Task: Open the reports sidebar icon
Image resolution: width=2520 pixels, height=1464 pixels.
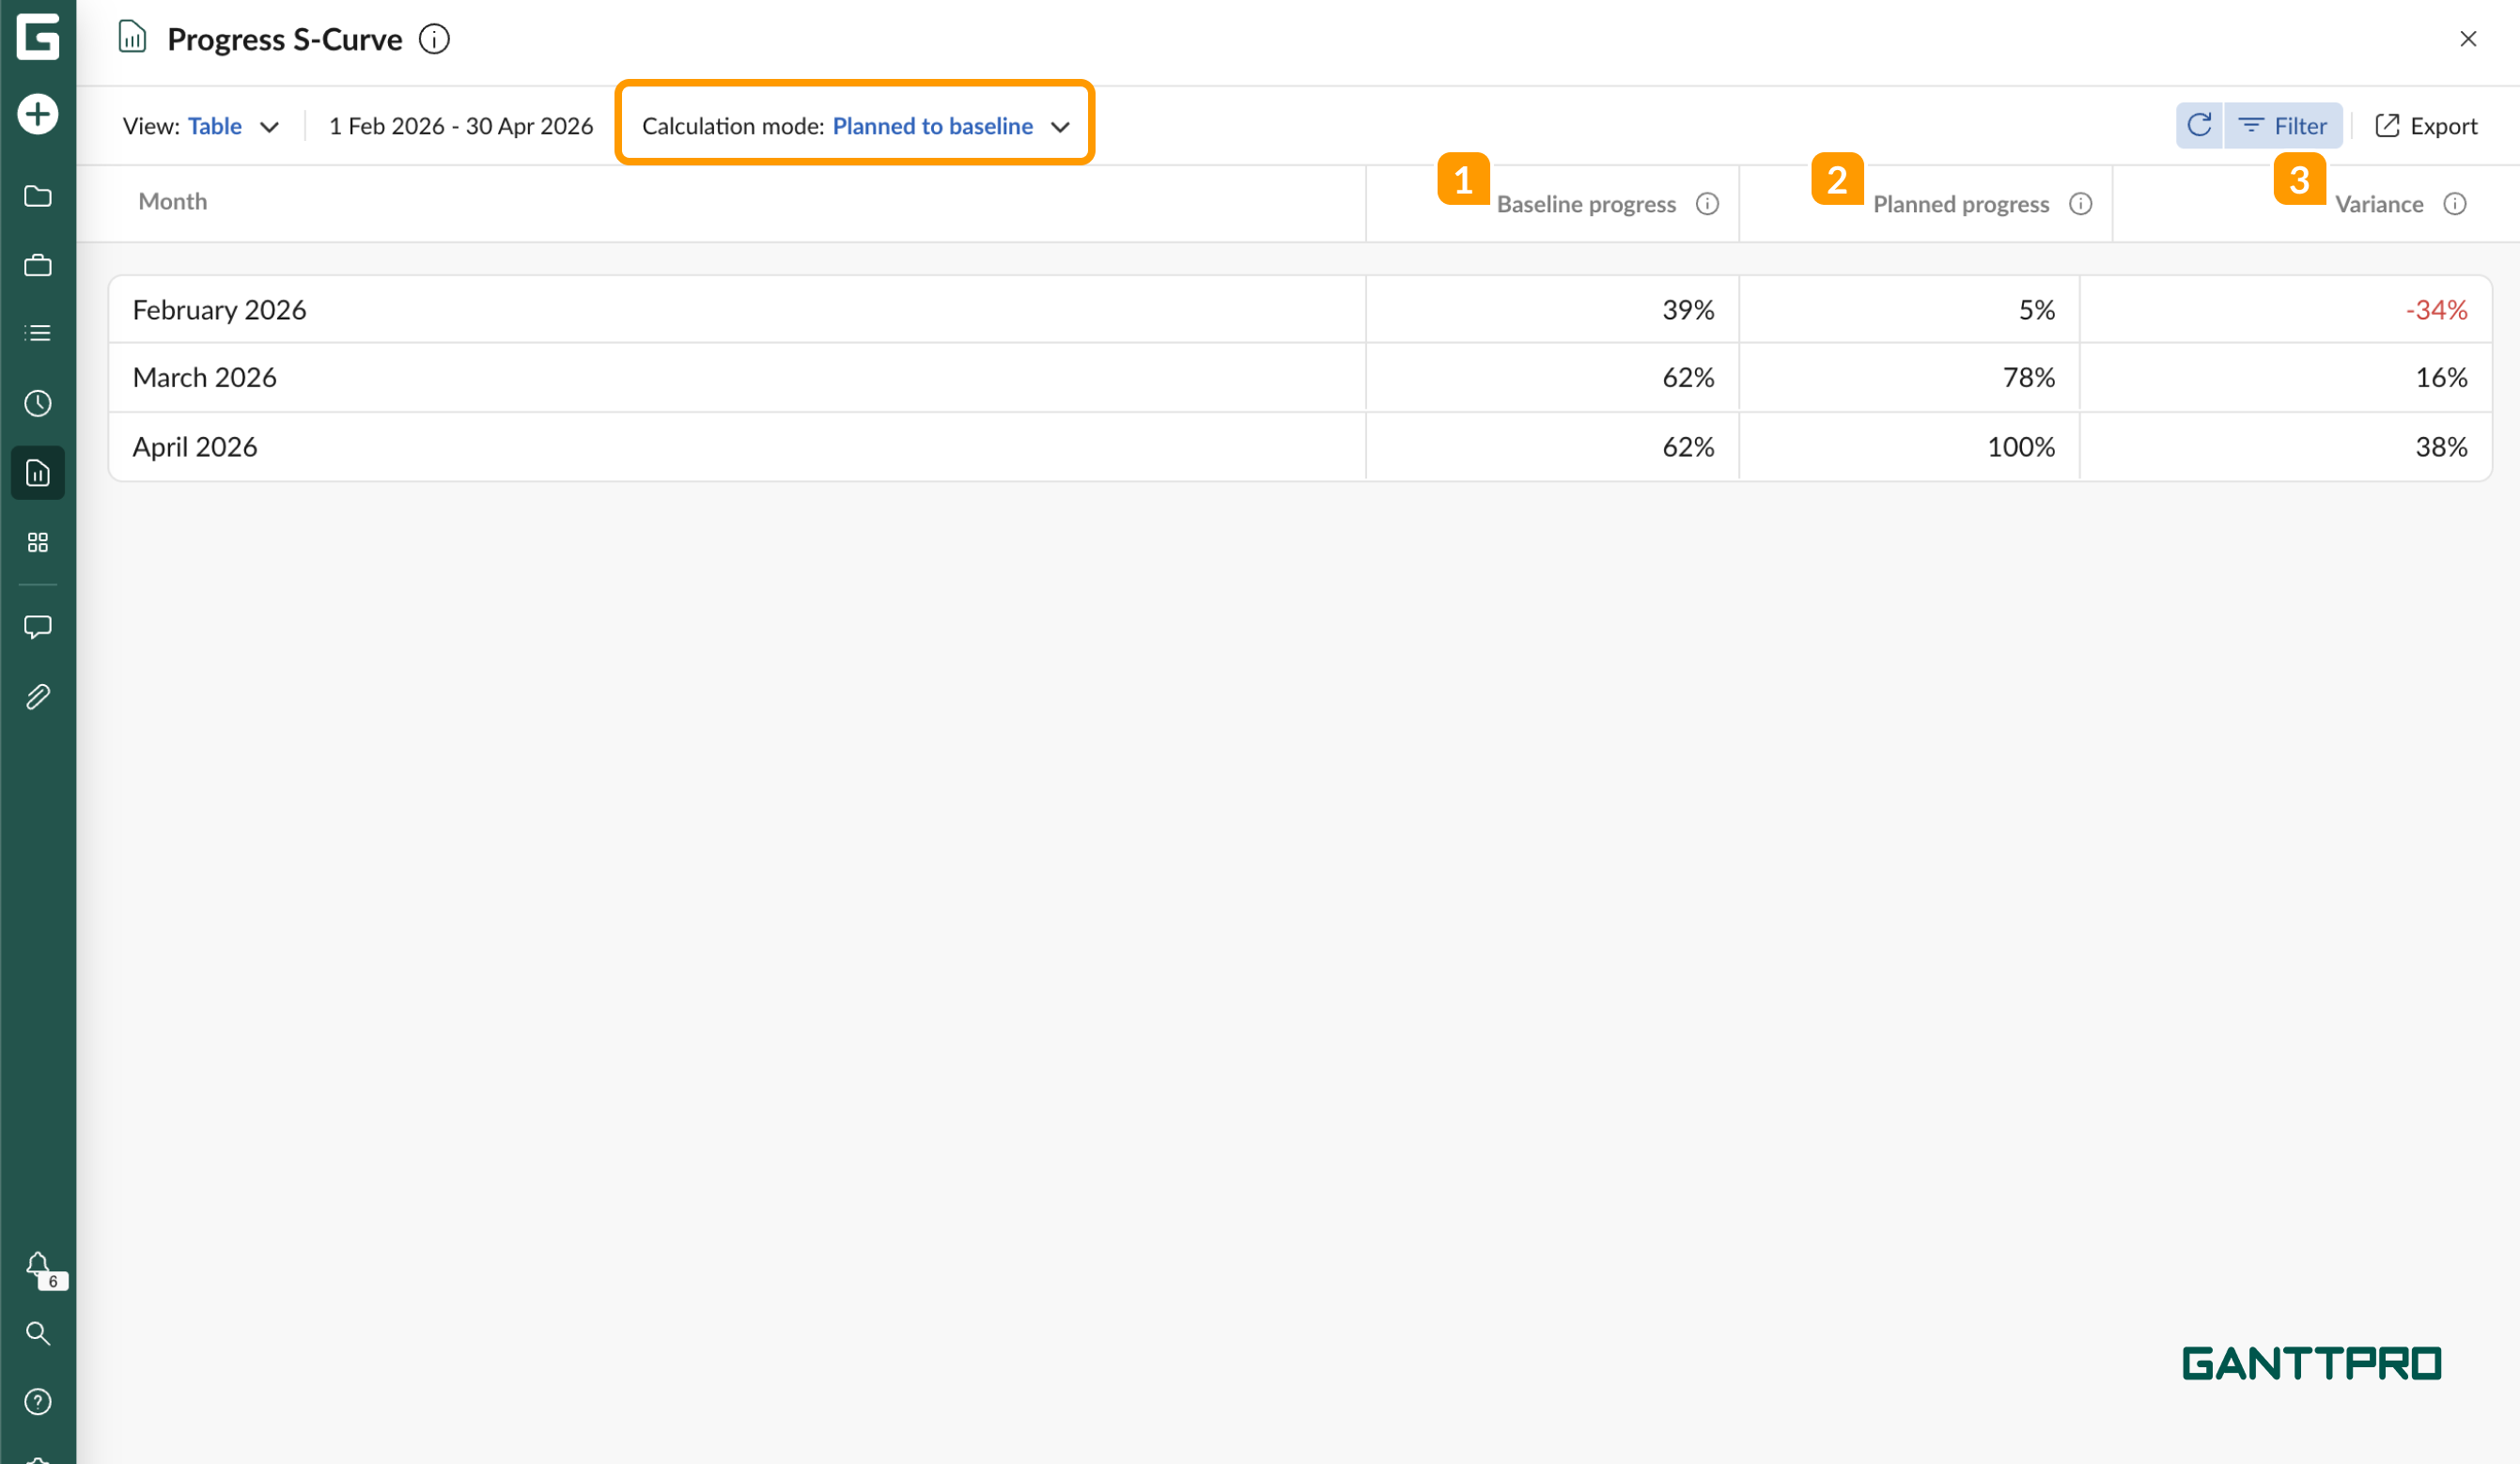Action: coord(38,472)
